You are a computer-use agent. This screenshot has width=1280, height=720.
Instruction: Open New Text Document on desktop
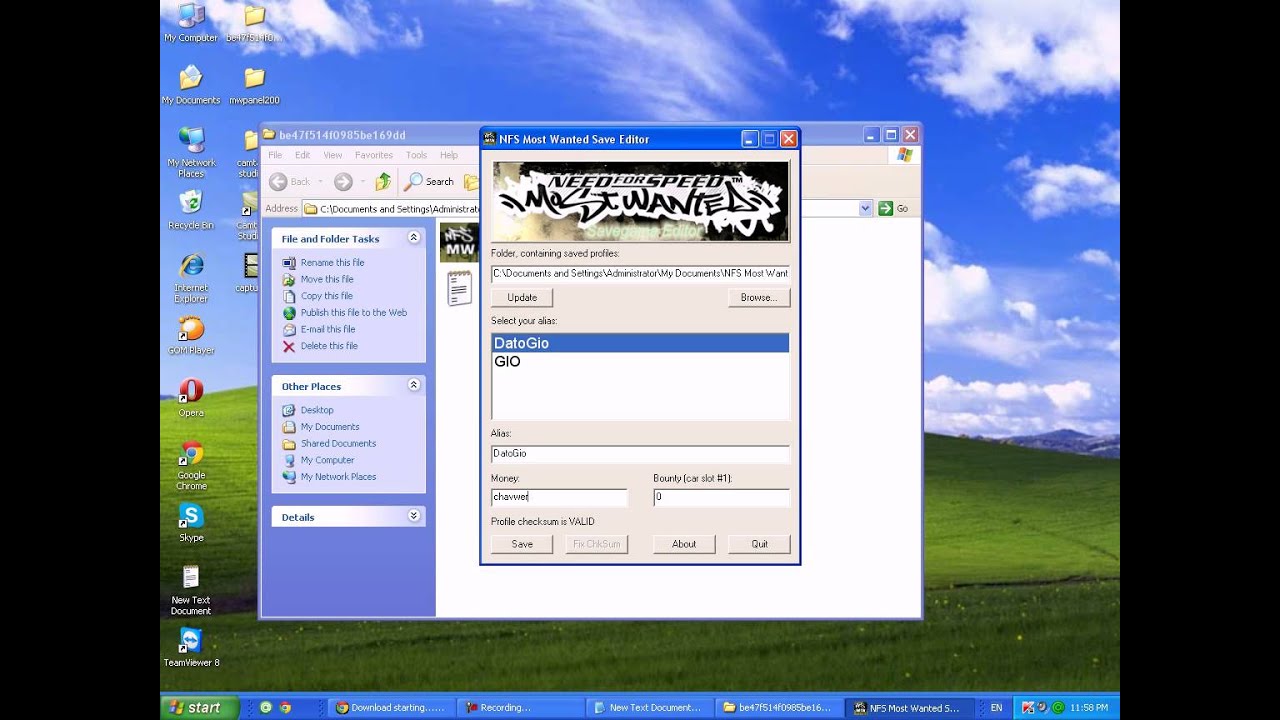coord(191,590)
